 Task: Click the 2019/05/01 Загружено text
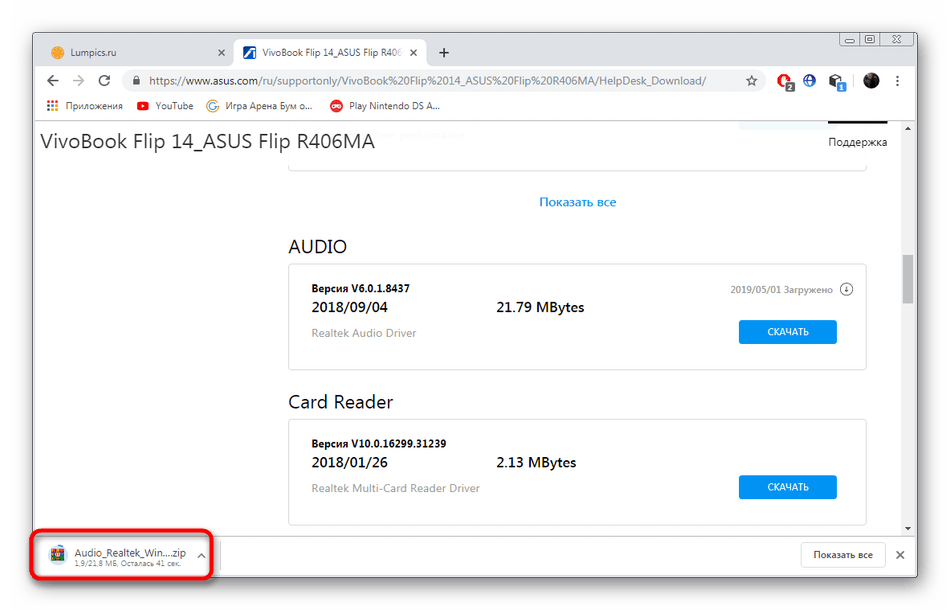tap(781, 290)
